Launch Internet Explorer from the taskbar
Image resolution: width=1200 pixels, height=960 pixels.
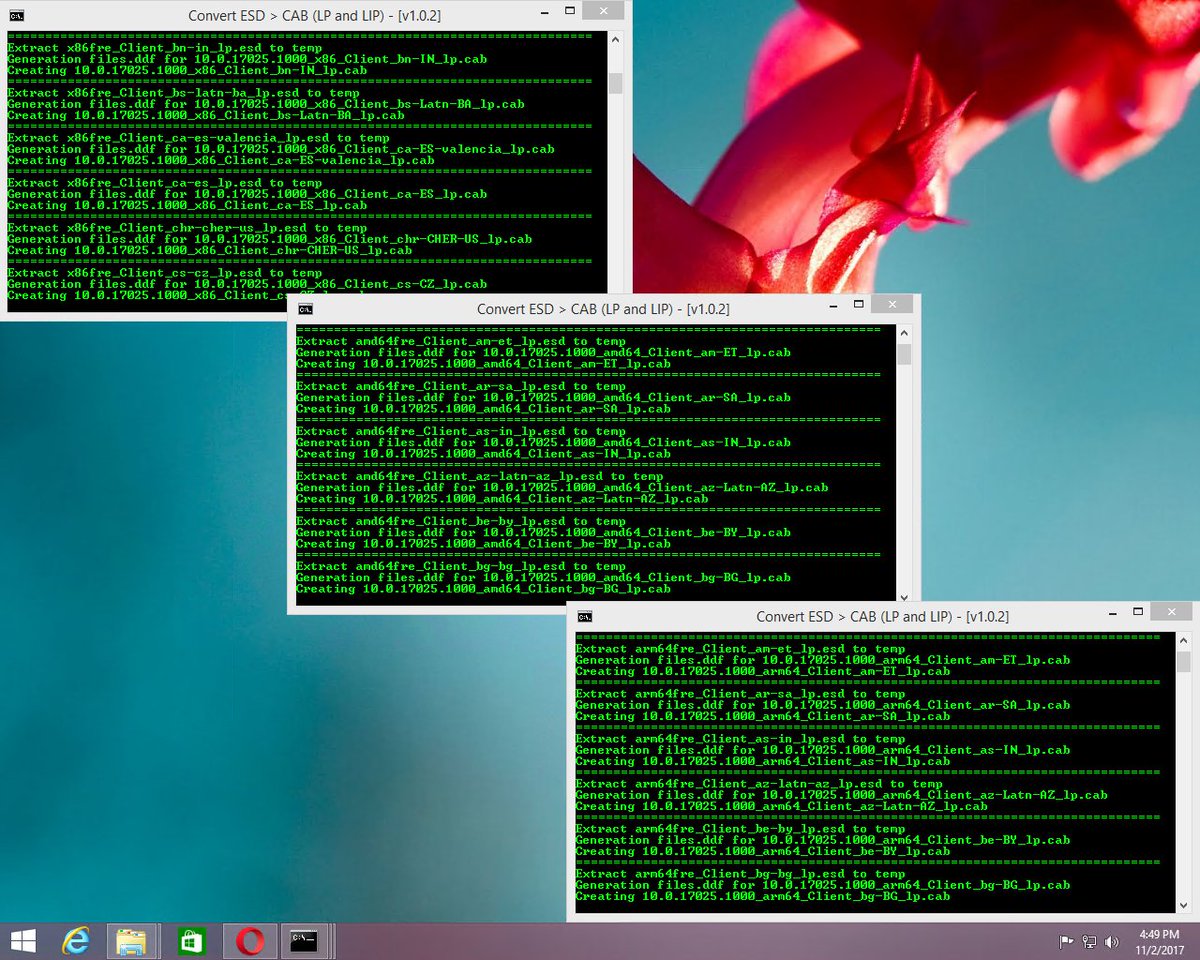pyautogui.click(x=75, y=941)
